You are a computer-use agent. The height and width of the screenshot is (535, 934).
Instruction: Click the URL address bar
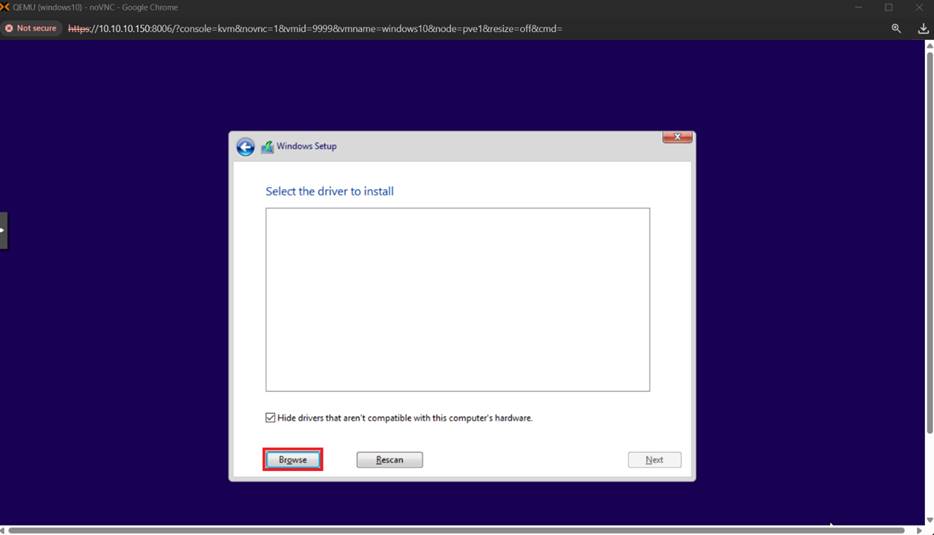click(x=400, y=28)
